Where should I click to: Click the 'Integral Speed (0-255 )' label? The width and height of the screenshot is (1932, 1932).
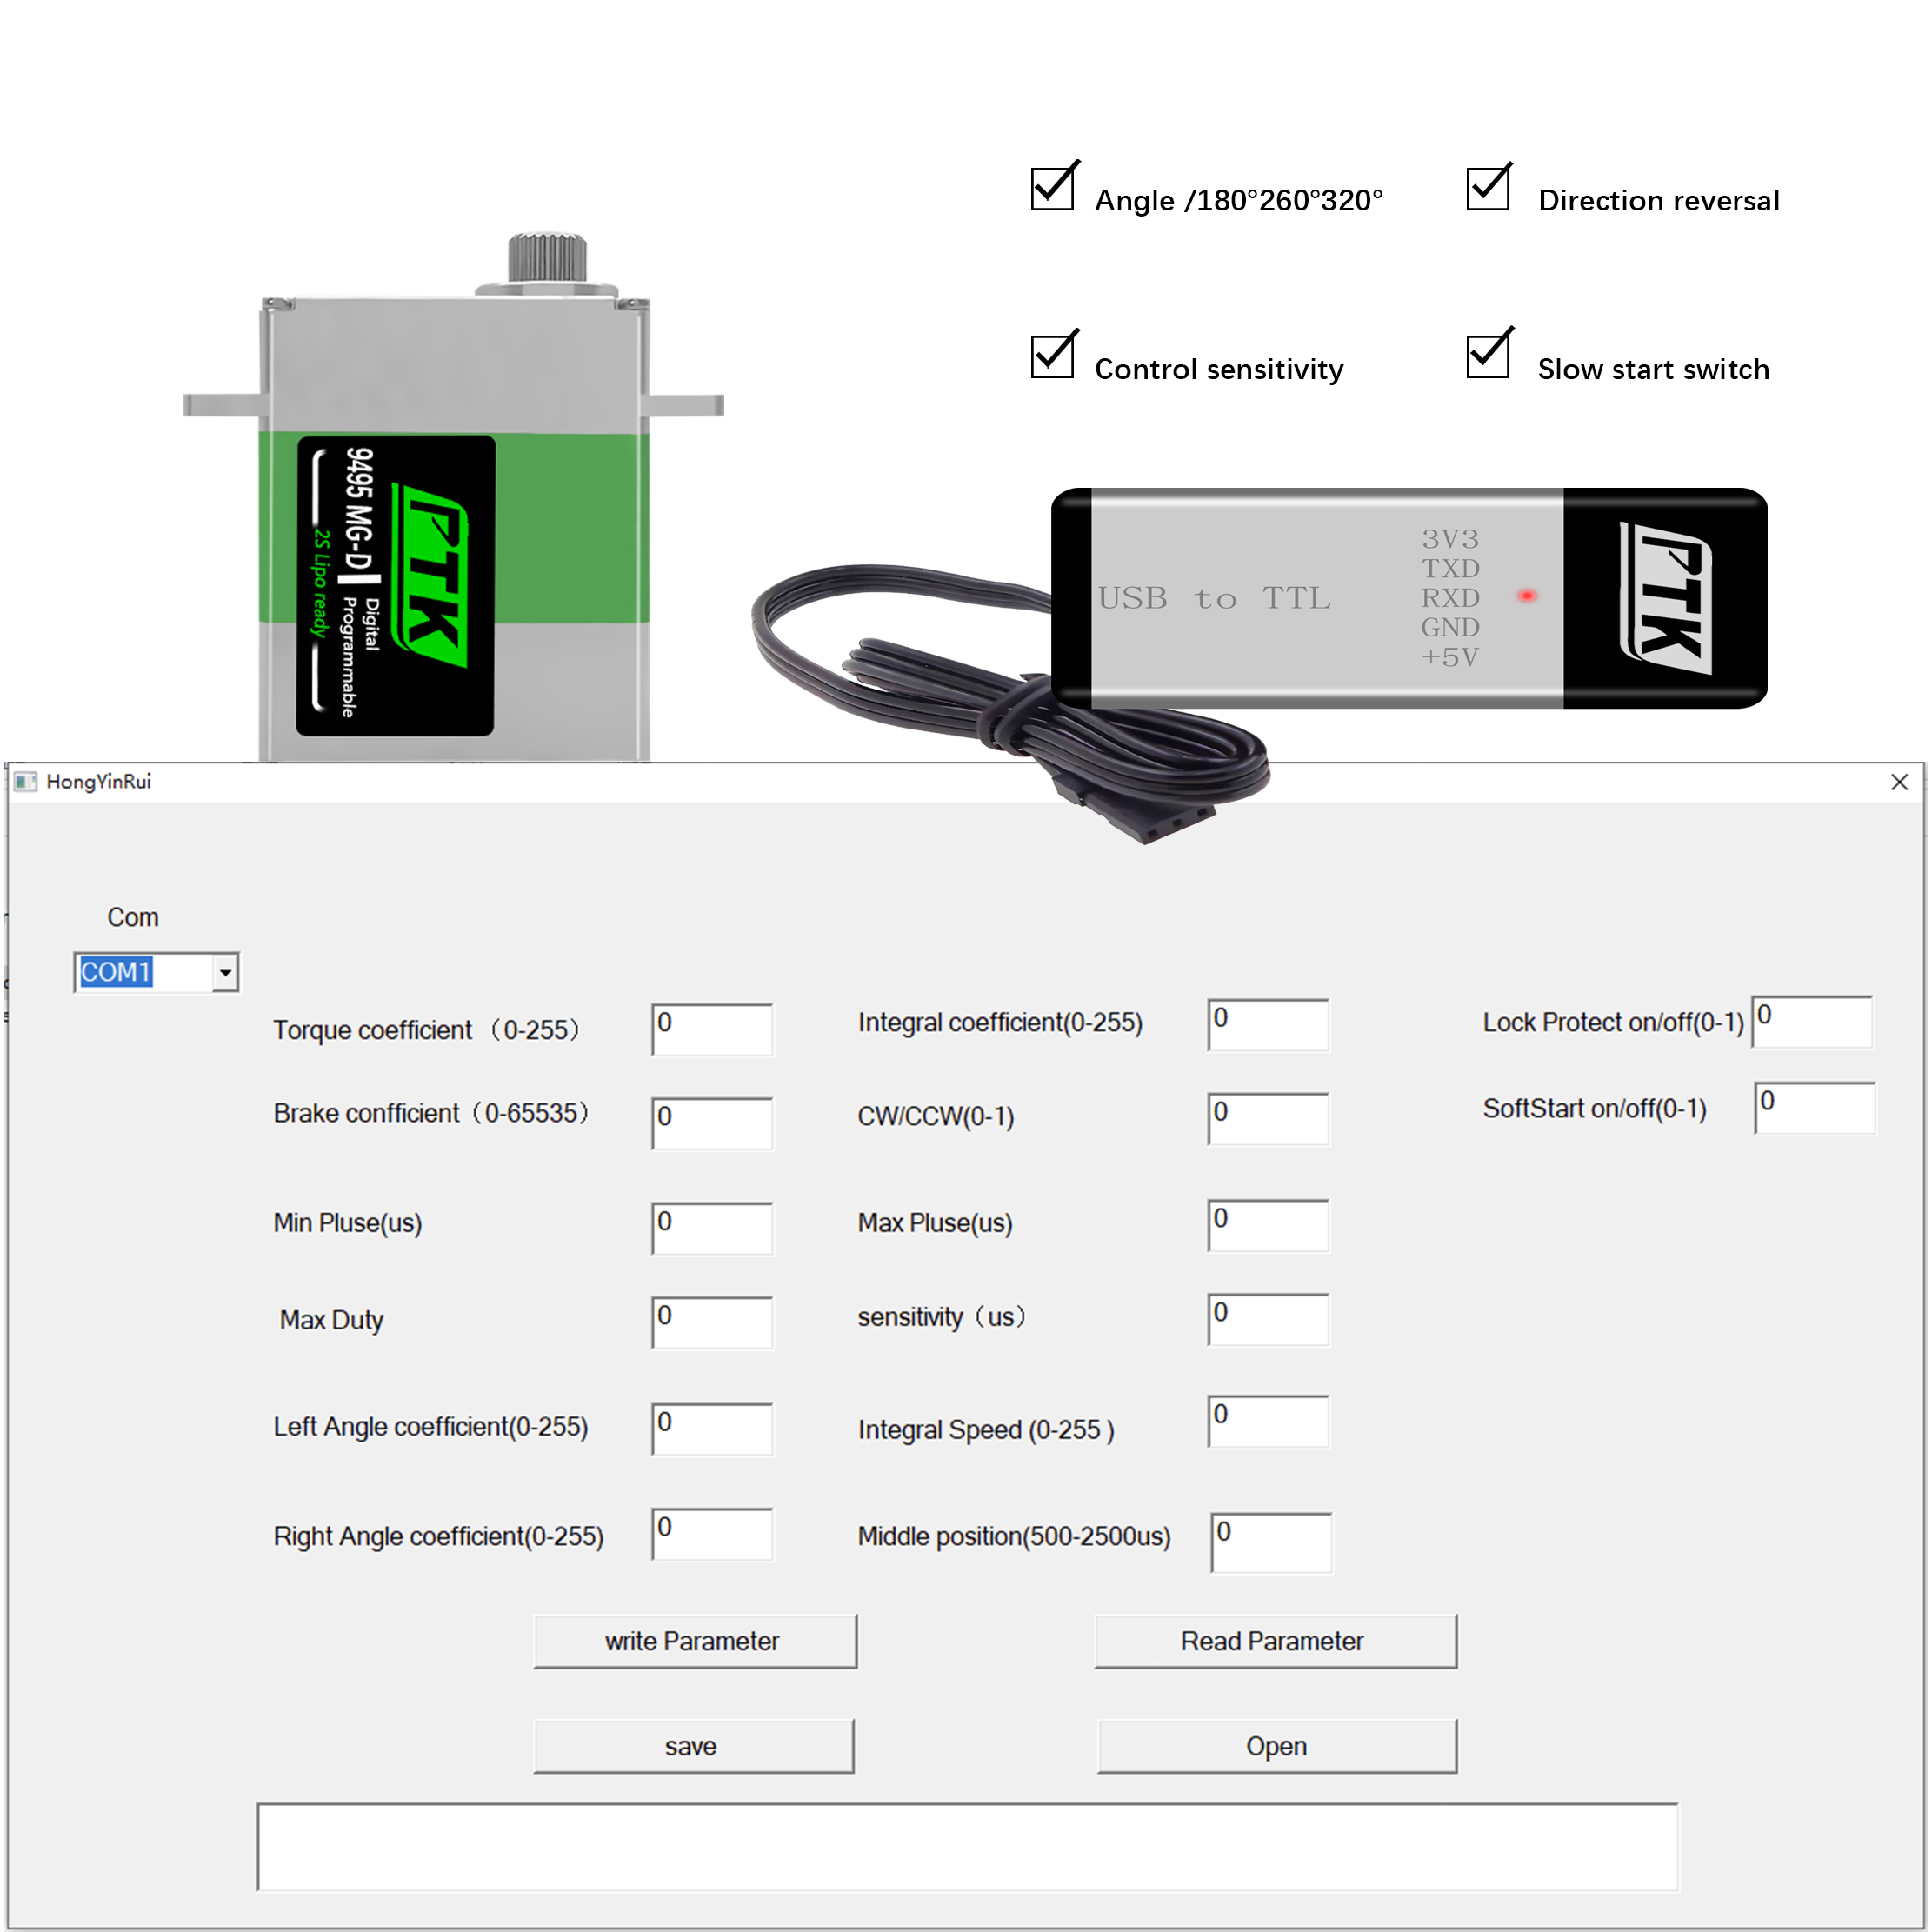click(x=986, y=1430)
